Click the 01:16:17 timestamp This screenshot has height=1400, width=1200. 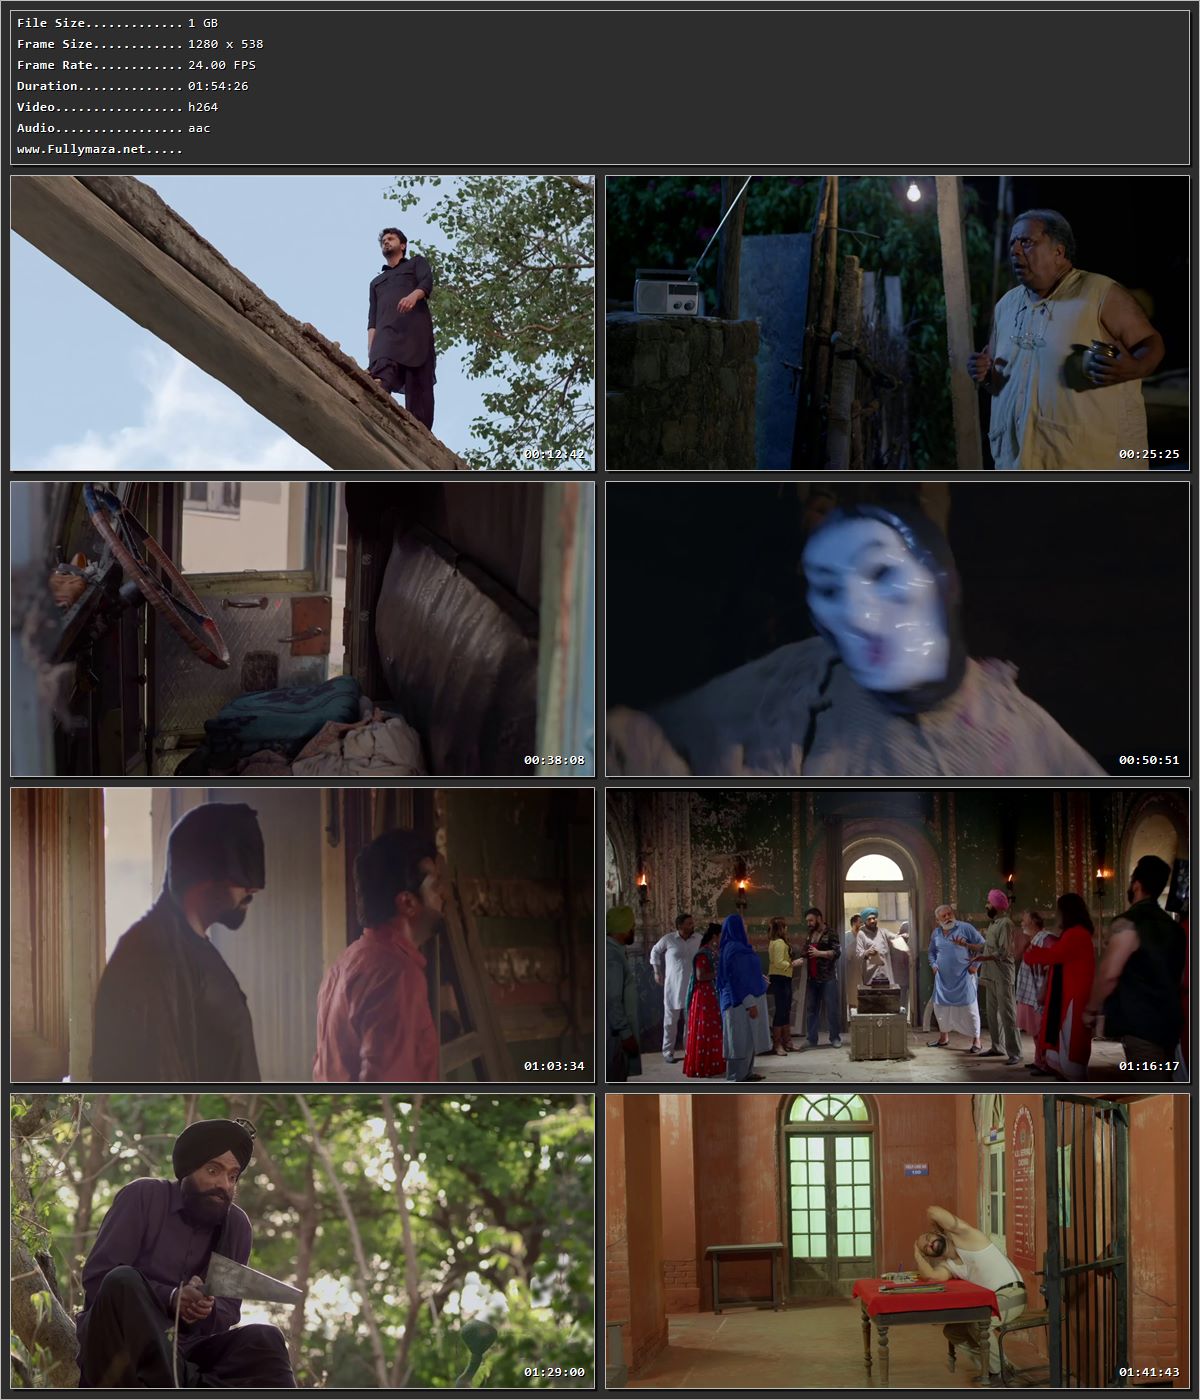tap(1149, 1066)
